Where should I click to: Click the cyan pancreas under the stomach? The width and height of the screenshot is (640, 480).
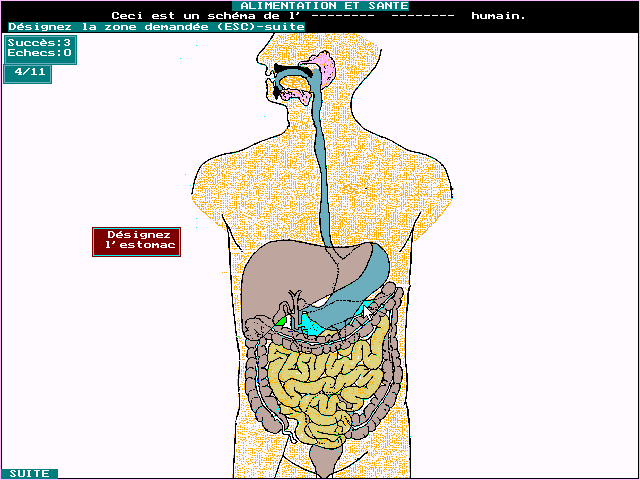click(x=312, y=324)
